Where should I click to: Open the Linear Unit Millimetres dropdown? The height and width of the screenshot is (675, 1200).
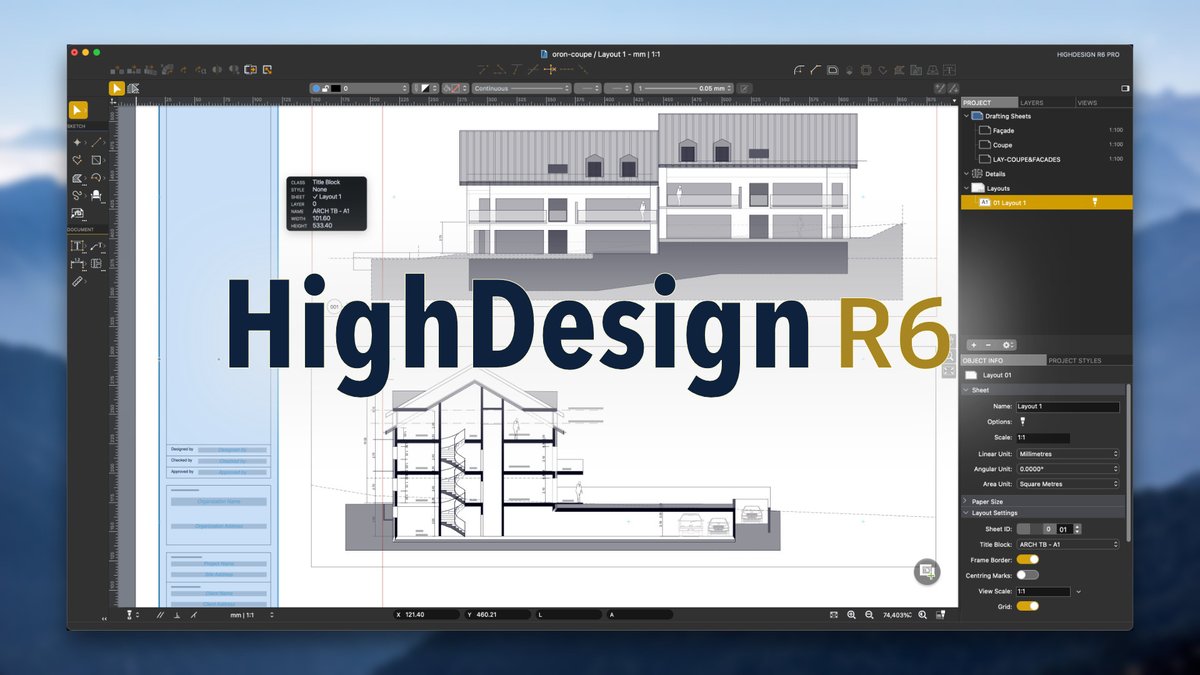1068,454
